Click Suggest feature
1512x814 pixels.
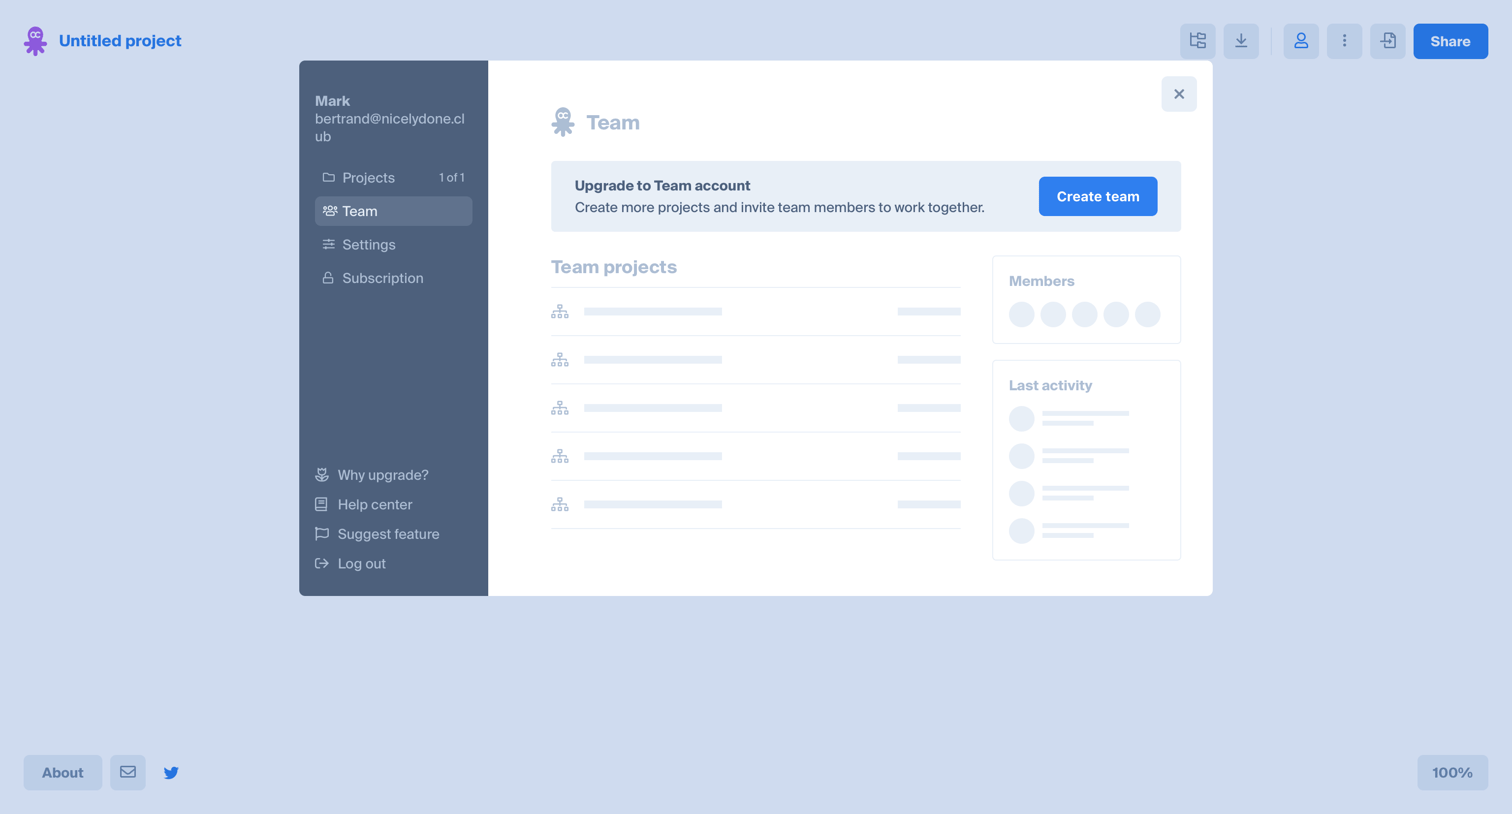click(377, 534)
